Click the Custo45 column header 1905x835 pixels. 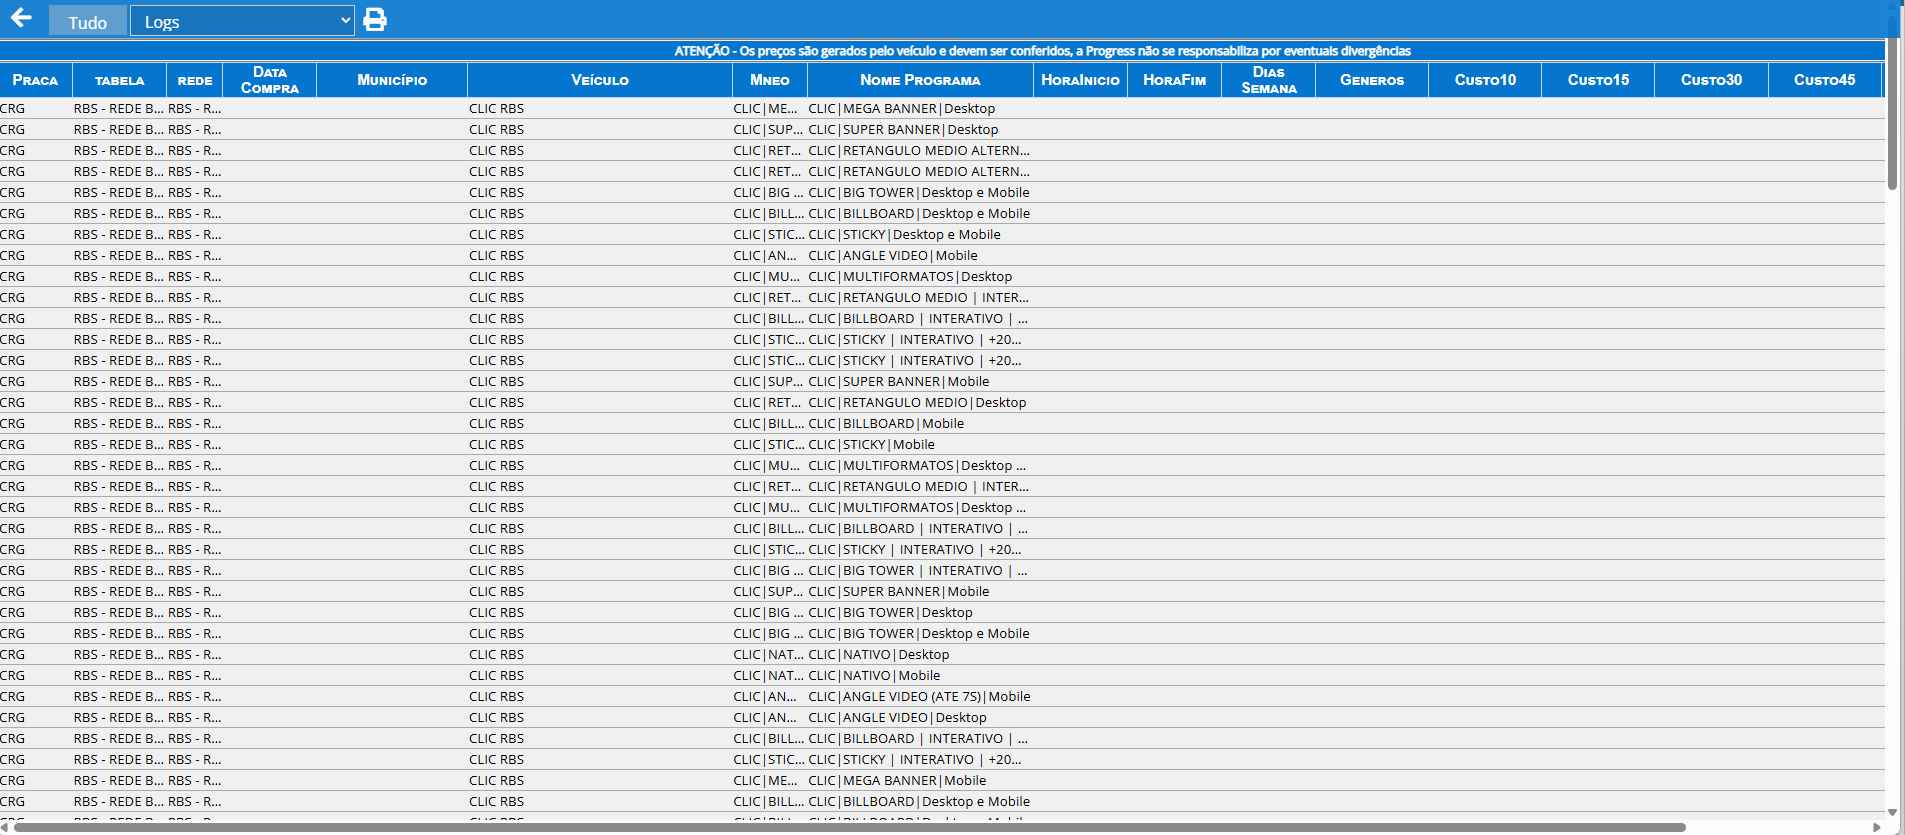tap(1824, 80)
